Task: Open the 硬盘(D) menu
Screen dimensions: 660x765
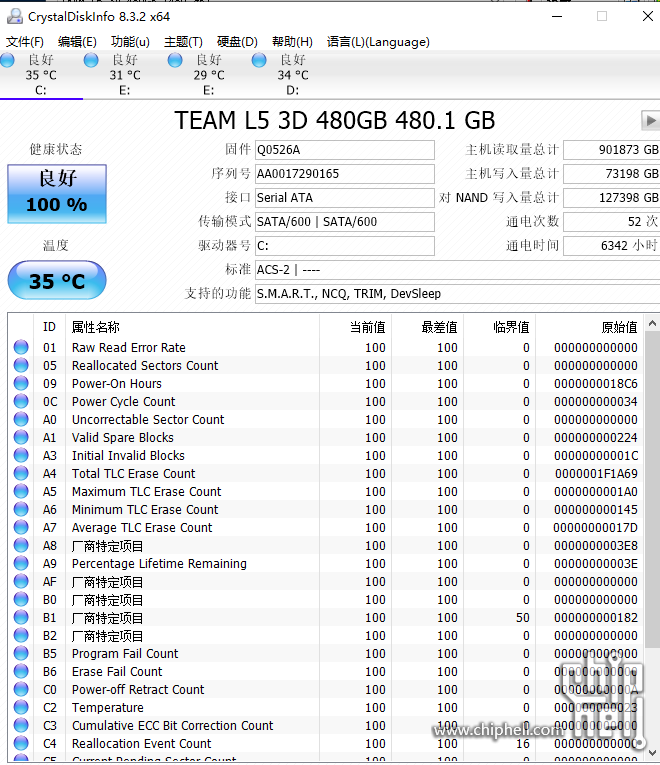Action: [237, 42]
